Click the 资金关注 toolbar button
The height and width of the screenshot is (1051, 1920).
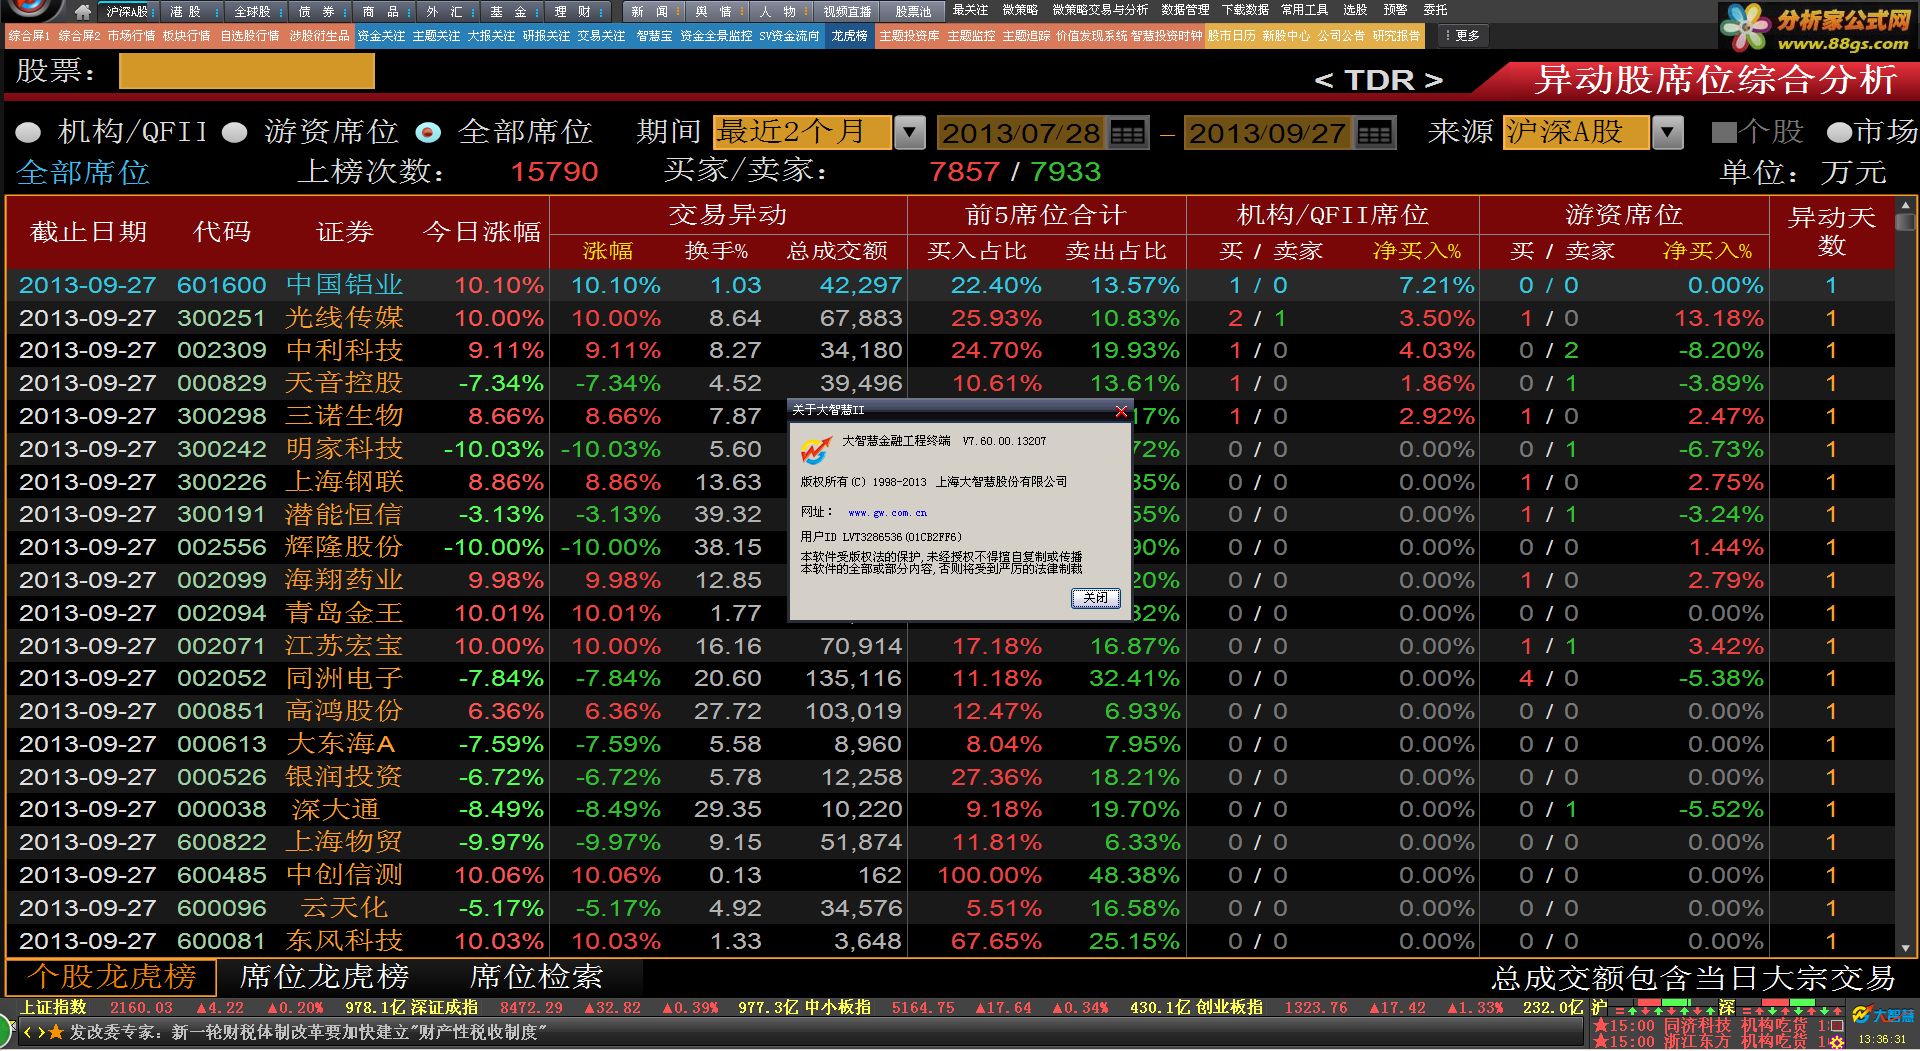point(381,36)
